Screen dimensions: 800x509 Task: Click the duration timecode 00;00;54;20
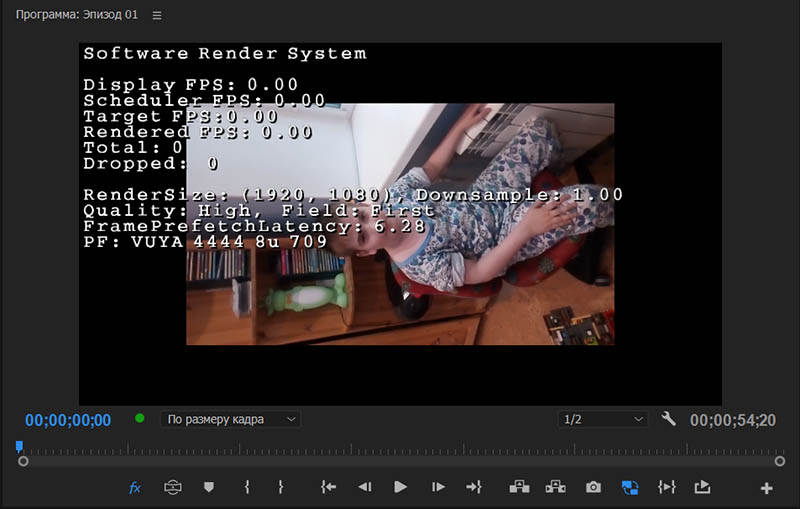point(733,420)
